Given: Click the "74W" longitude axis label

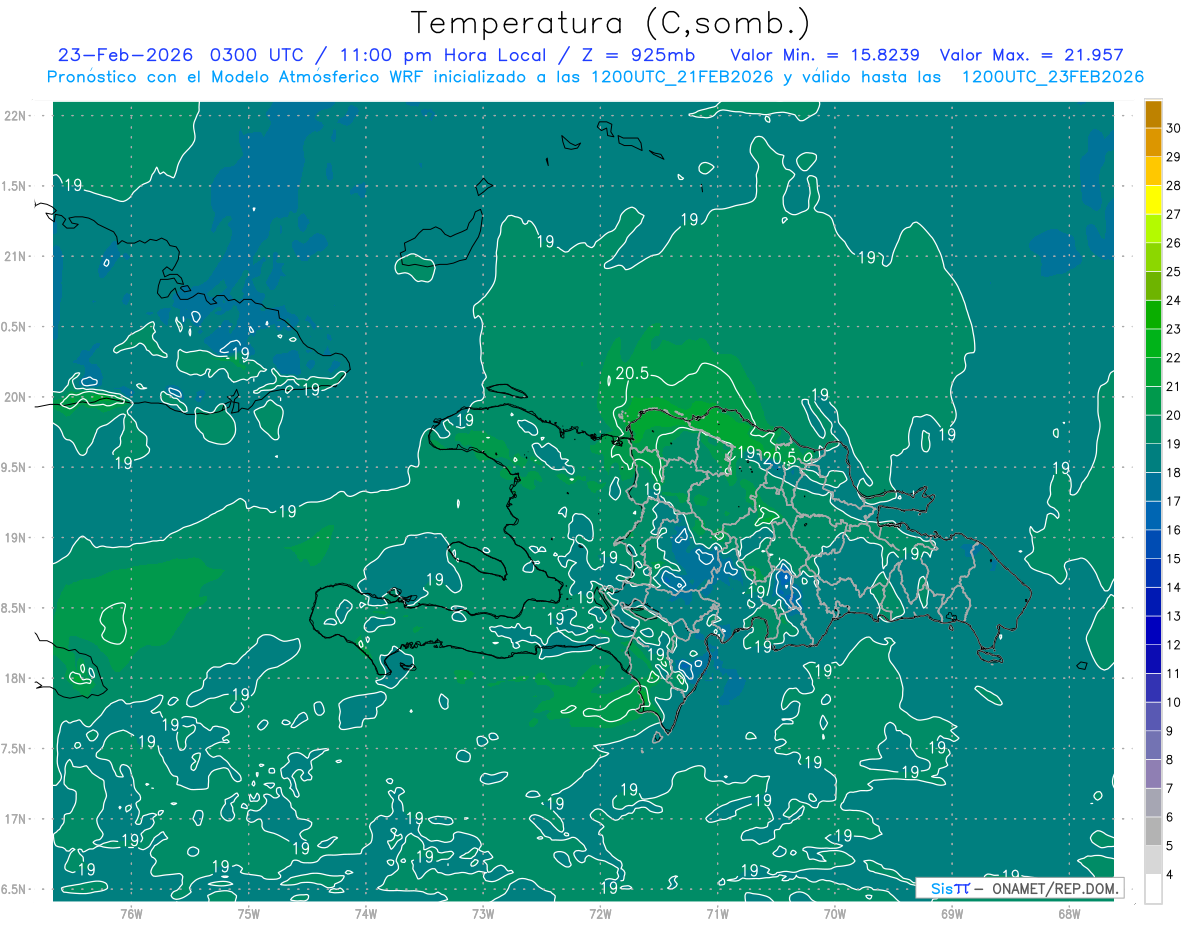Looking at the screenshot, I should tap(365, 913).
